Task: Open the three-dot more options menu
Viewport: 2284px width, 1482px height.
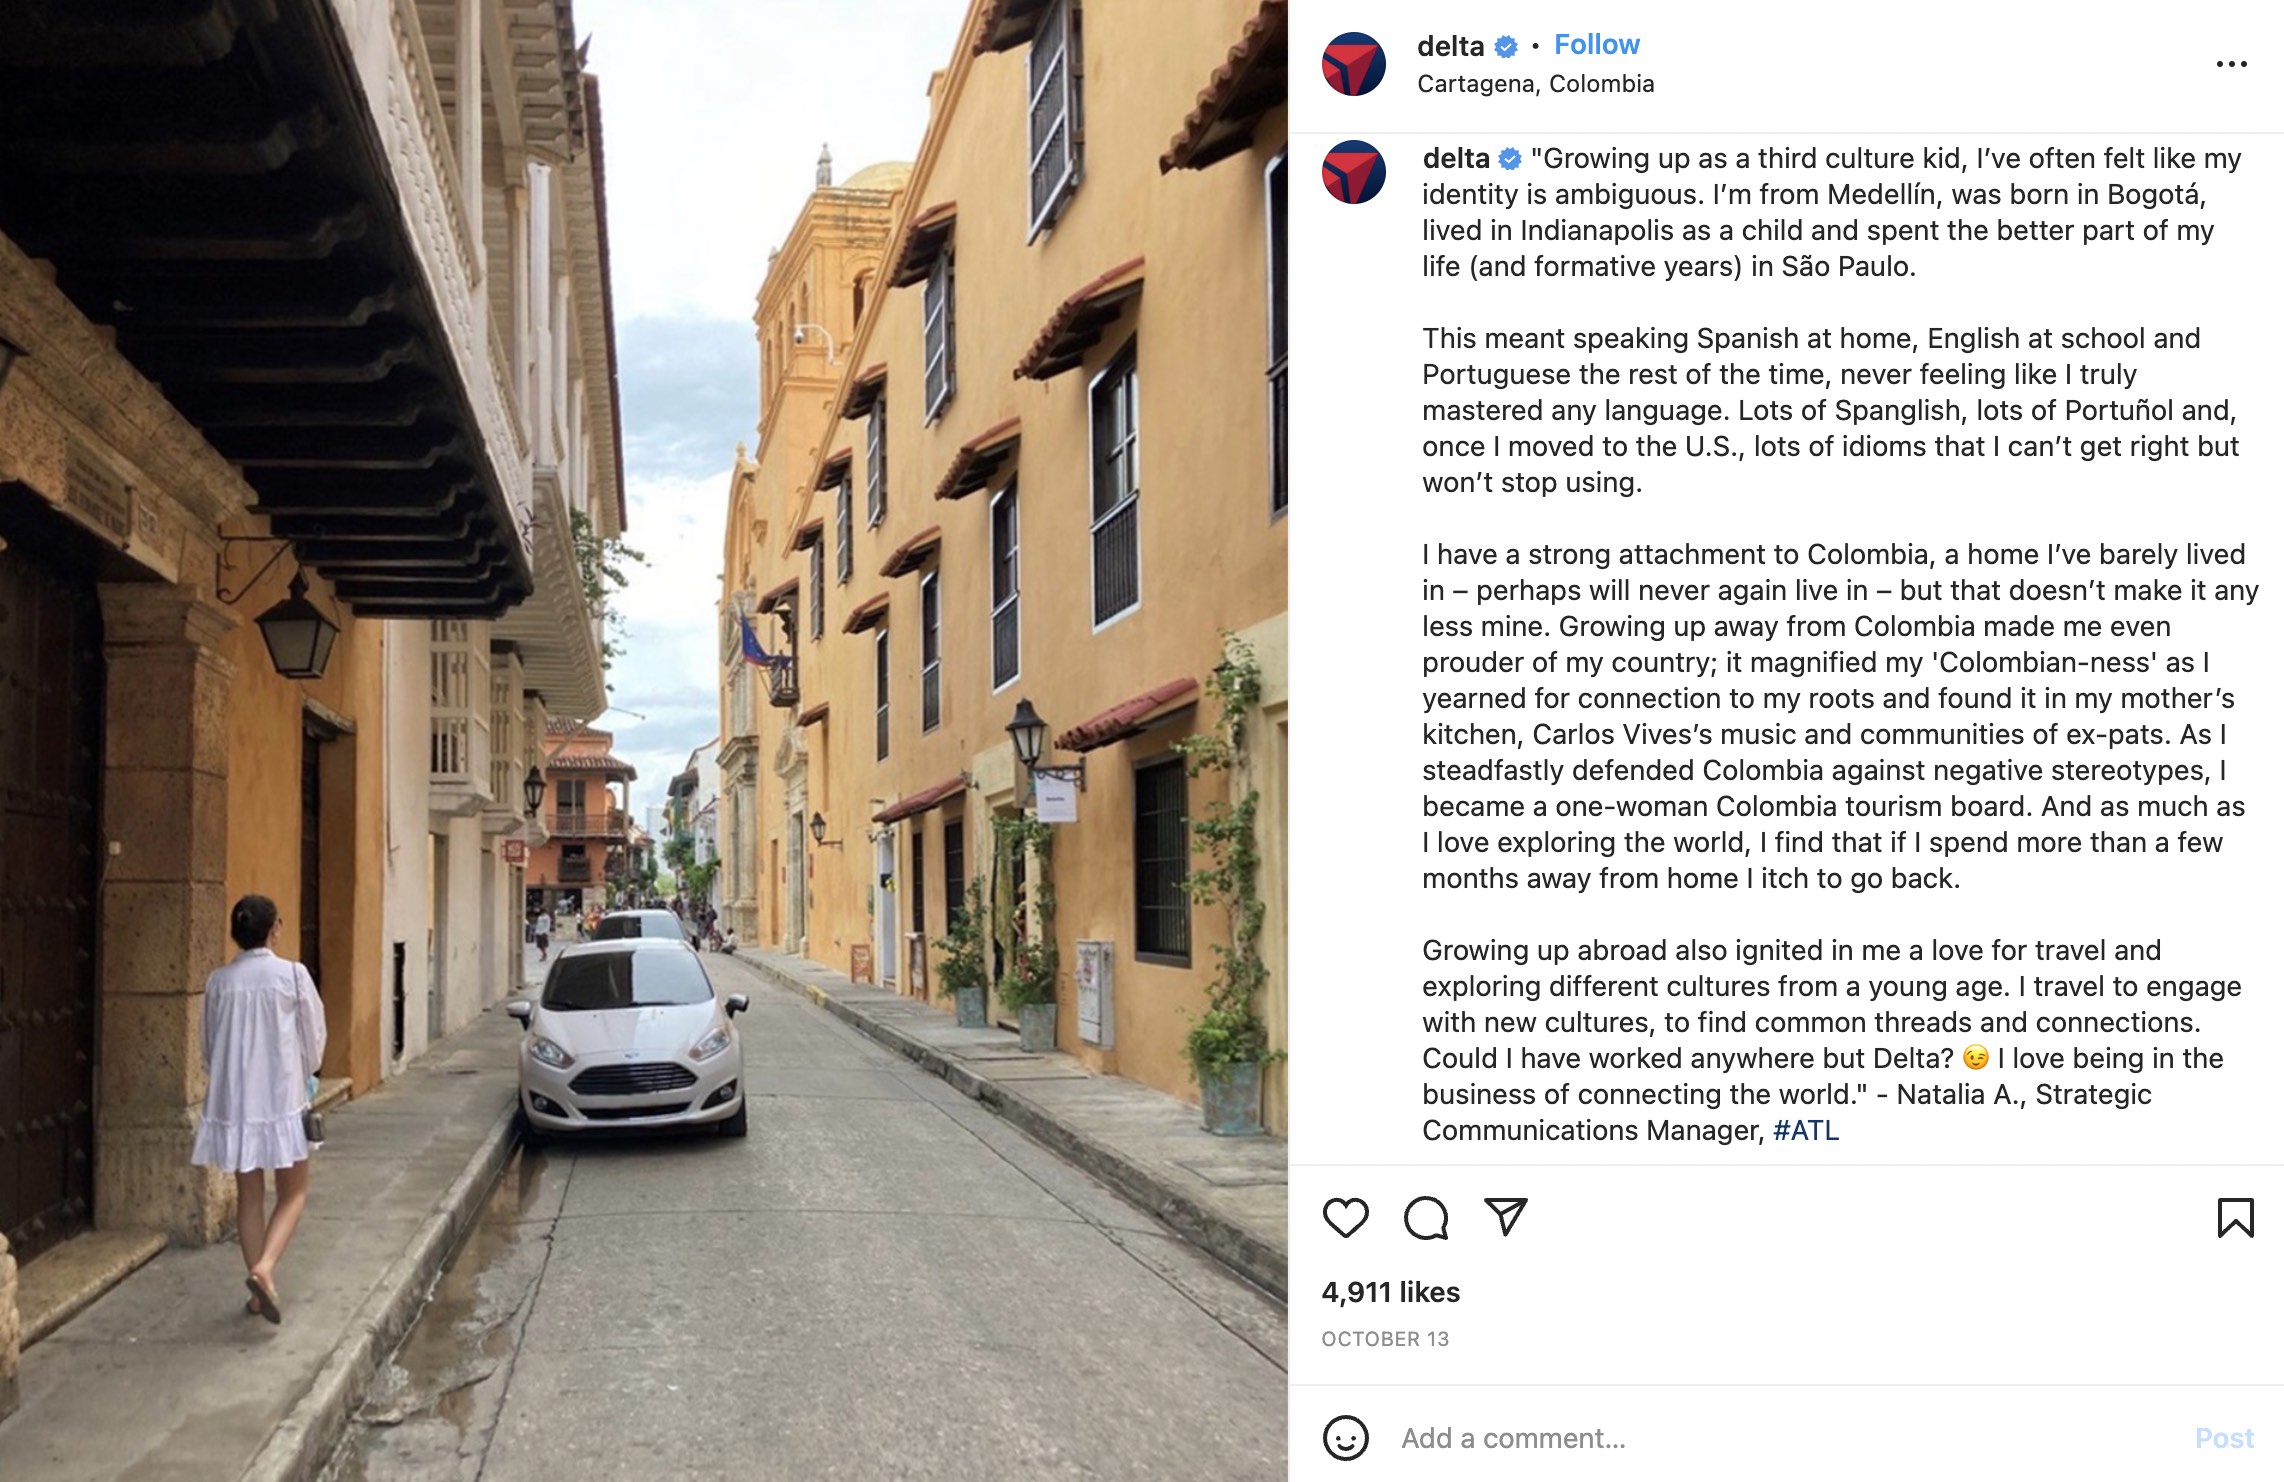Action: (2231, 64)
